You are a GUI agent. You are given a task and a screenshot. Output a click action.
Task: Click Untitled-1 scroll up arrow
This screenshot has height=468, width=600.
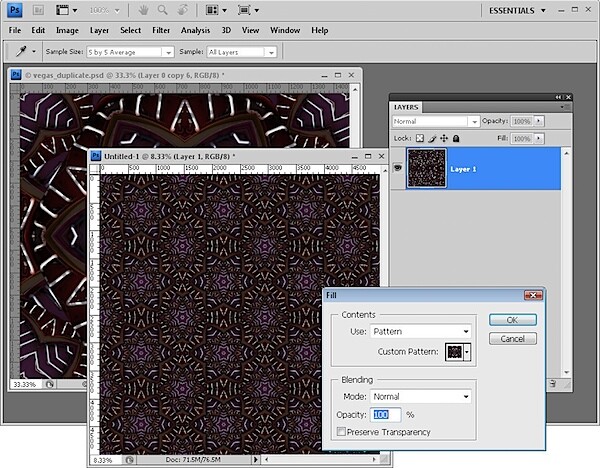385,170
